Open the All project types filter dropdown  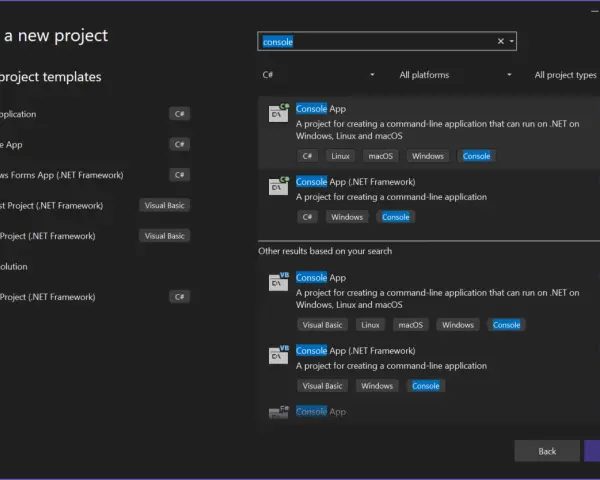(x=566, y=75)
